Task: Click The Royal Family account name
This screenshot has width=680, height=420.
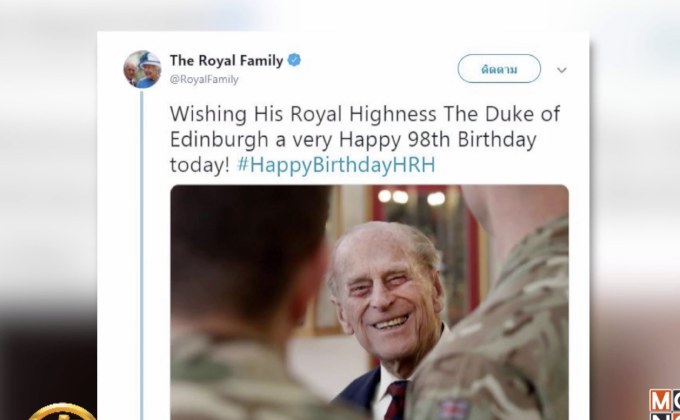Action: click(227, 60)
